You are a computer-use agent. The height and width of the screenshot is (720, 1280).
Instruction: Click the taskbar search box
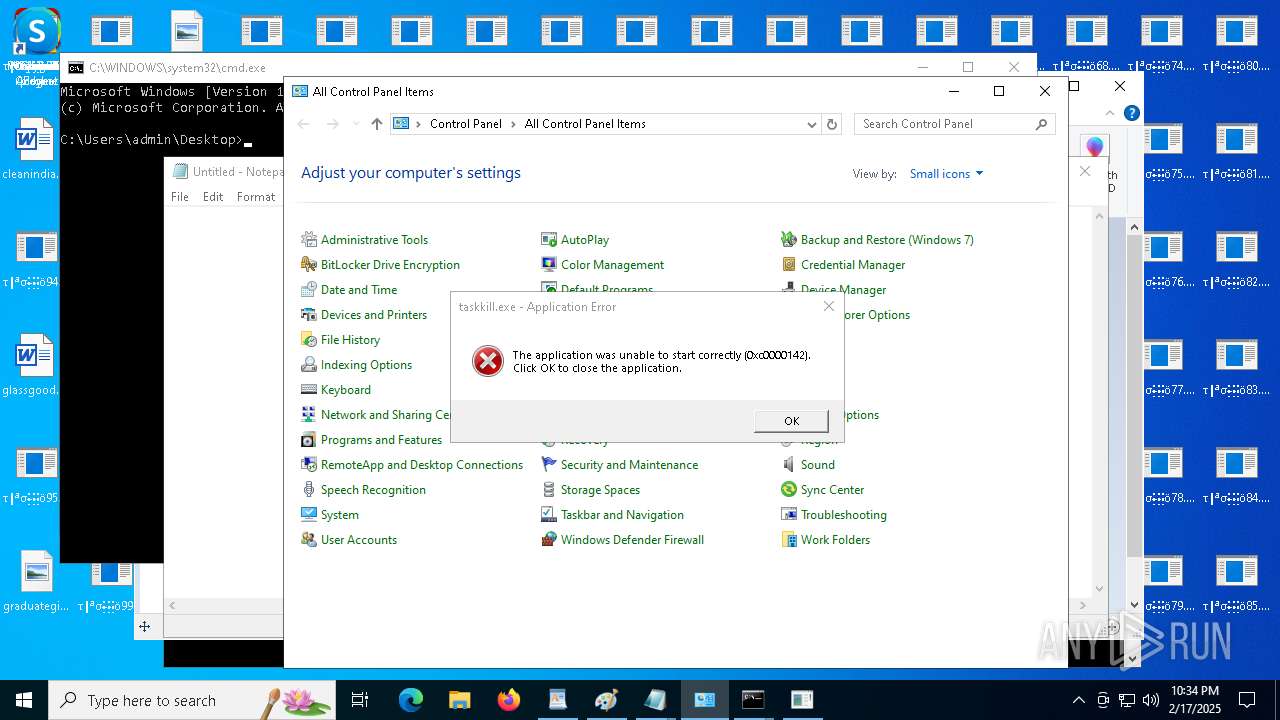click(x=192, y=700)
